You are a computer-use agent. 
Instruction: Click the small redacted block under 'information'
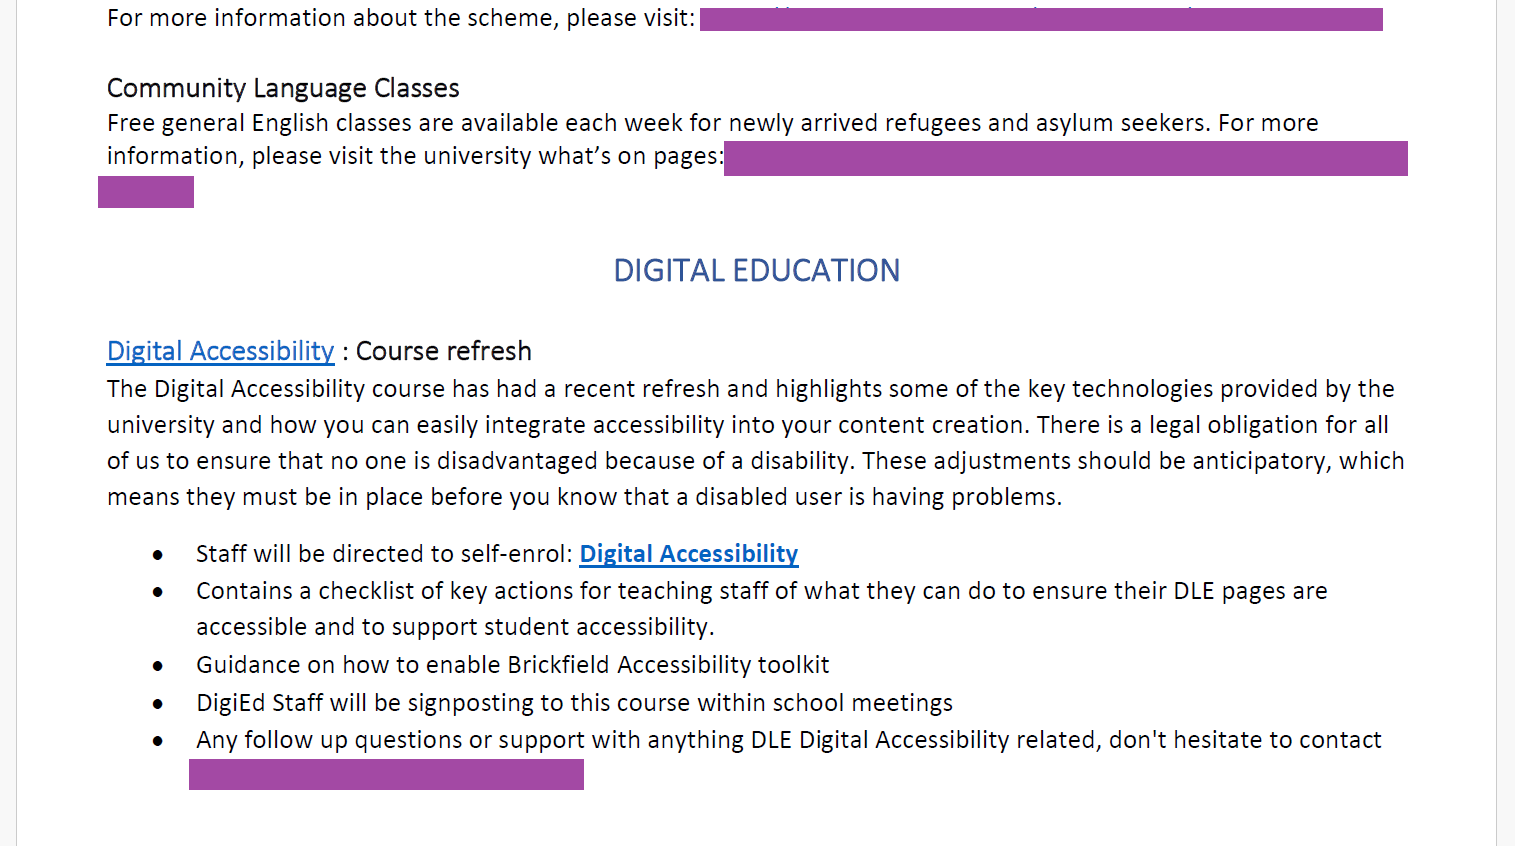pos(146,192)
